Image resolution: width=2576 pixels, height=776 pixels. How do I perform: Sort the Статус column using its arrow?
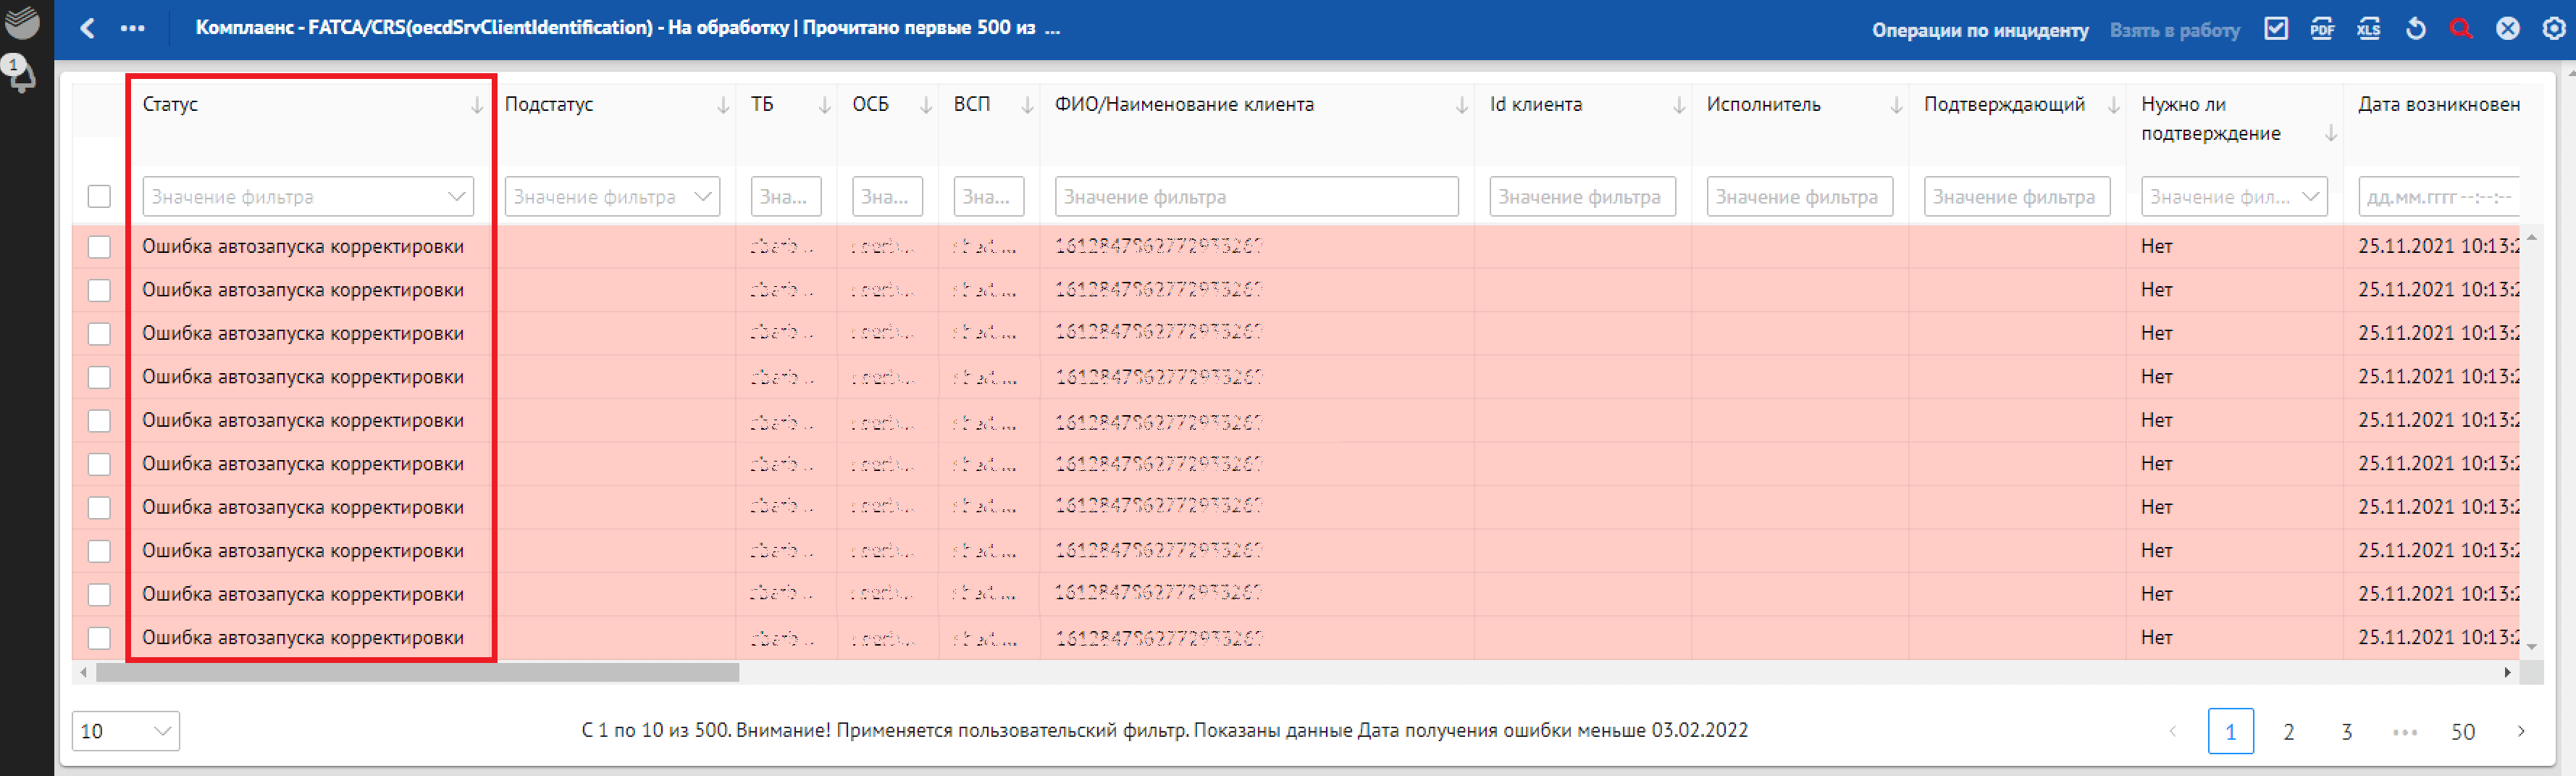point(477,105)
